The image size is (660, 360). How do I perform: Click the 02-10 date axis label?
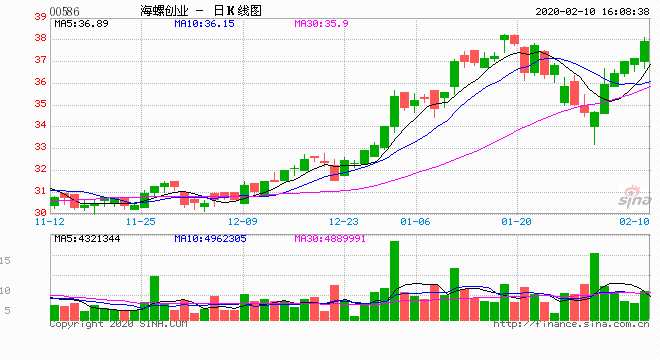click(634, 221)
